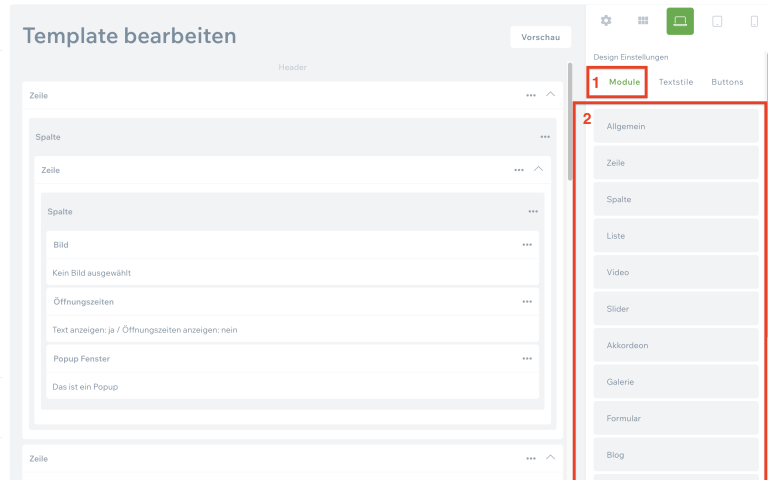Open three-dot menu of Bild module

[x=527, y=245]
